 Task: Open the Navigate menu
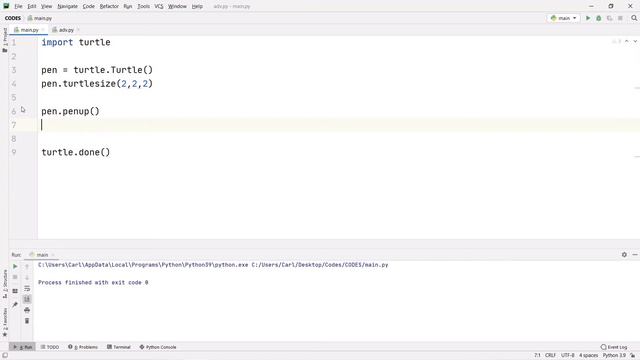[67, 6]
